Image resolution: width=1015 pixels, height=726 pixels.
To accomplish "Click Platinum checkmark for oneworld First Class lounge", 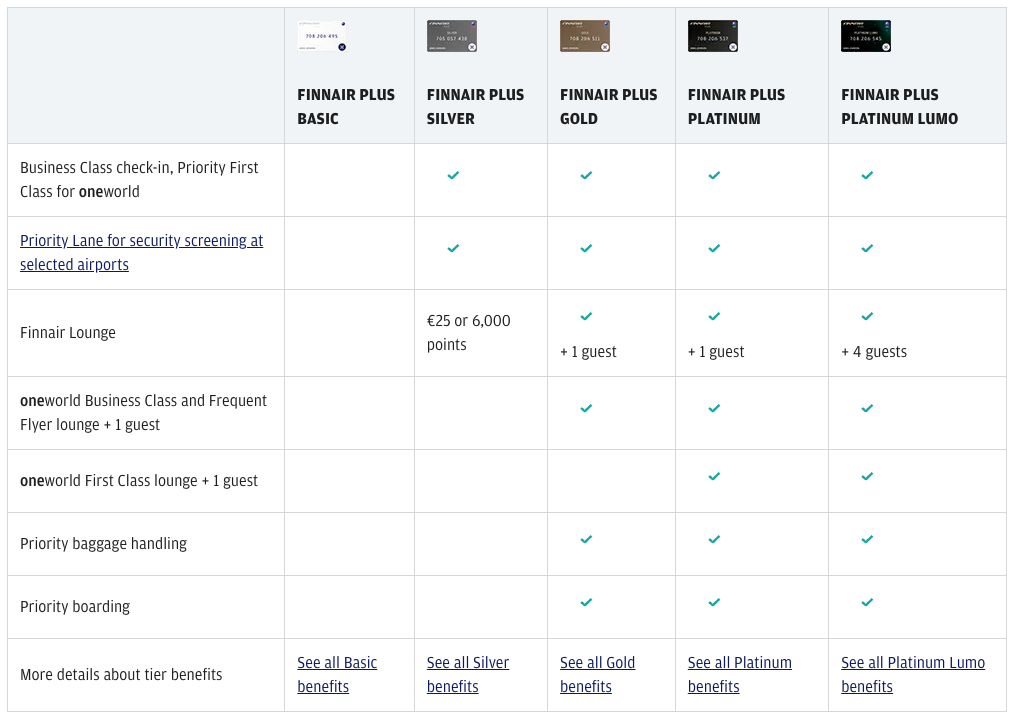I will [x=715, y=476].
